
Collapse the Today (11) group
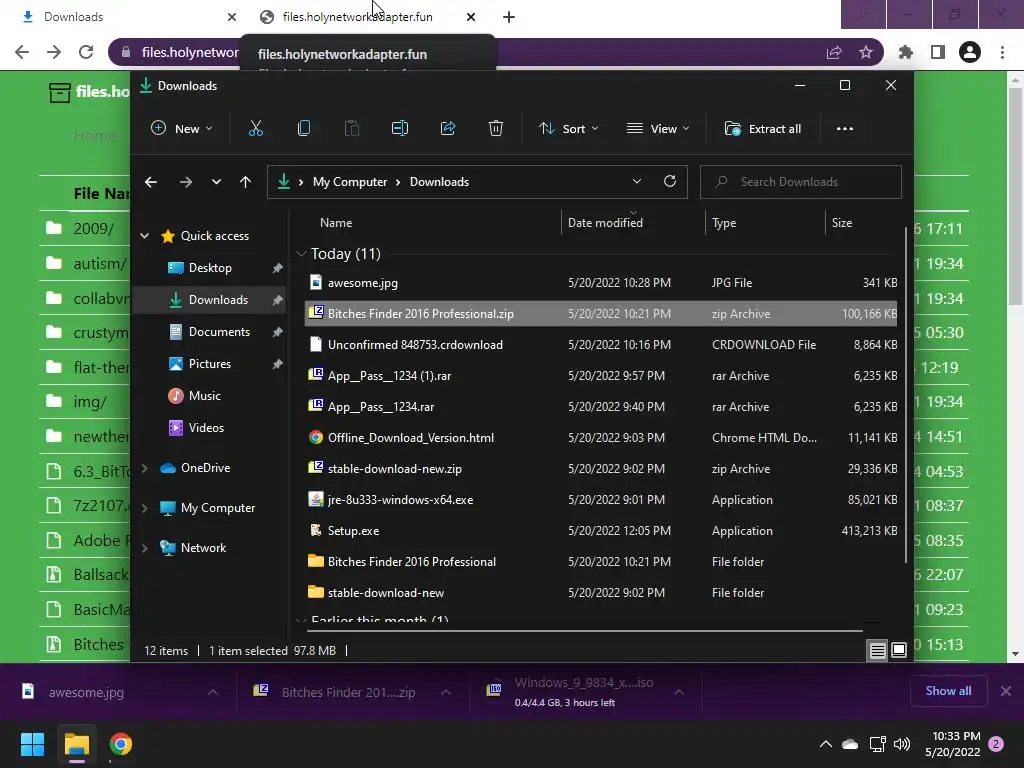coord(301,253)
